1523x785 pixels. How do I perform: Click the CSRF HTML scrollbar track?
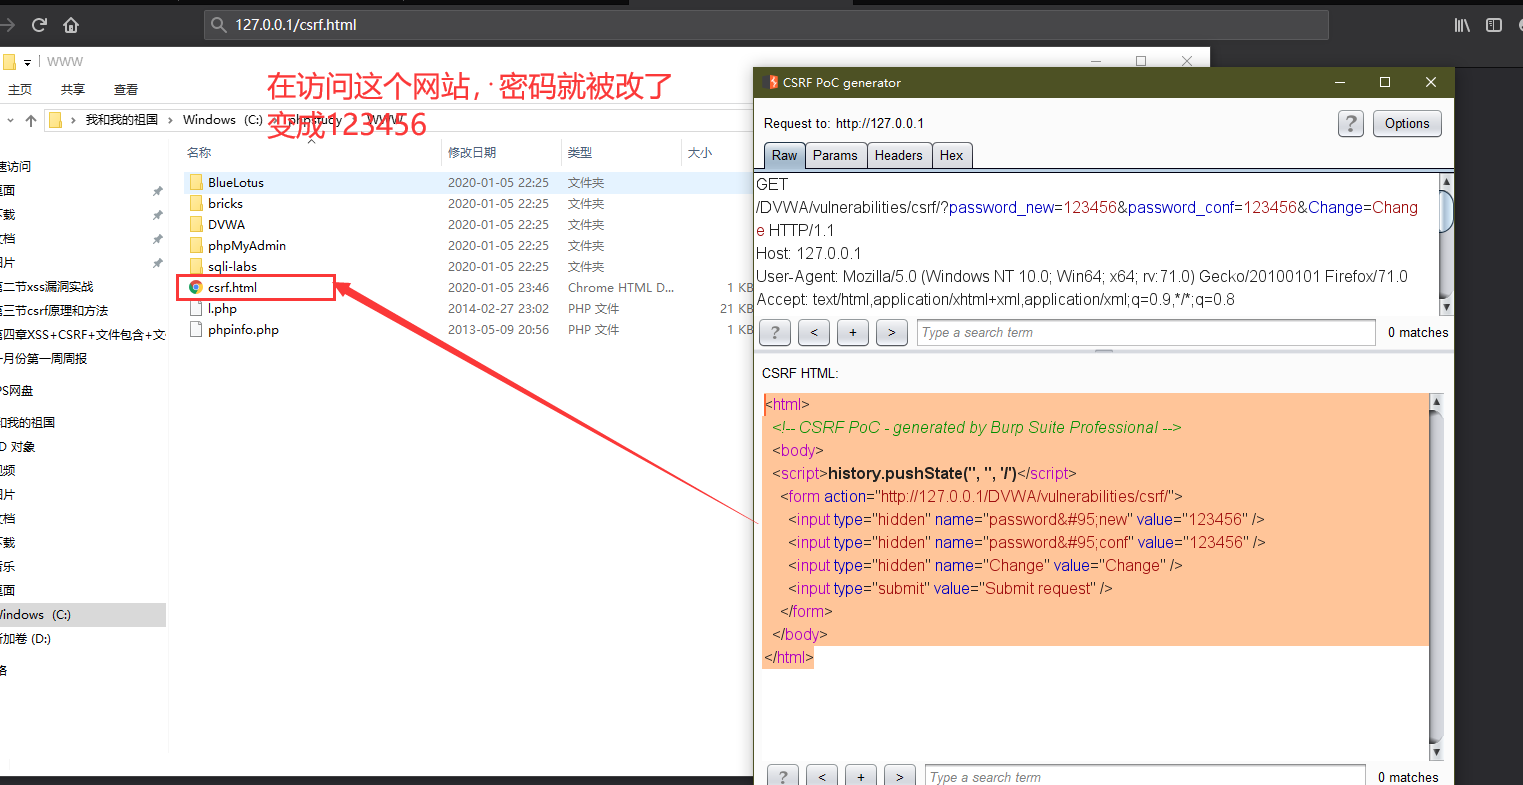click(1437, 577)
